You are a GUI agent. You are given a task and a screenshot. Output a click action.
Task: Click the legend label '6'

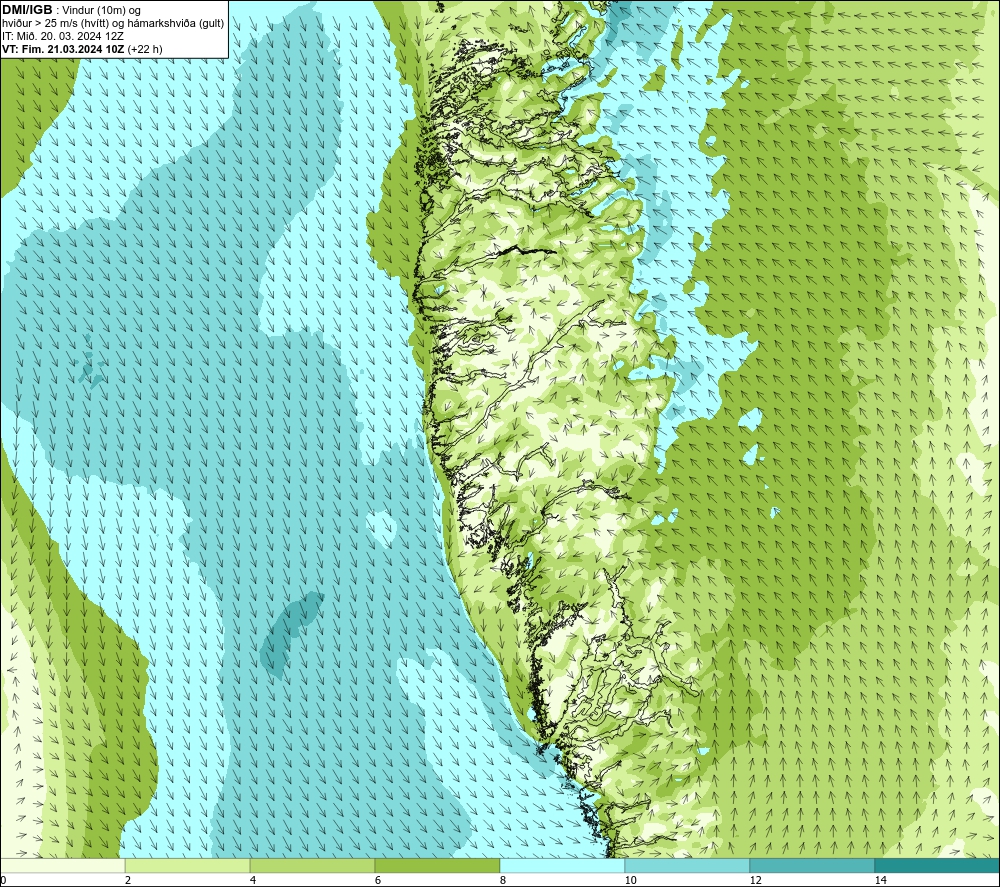coord(378,881)
